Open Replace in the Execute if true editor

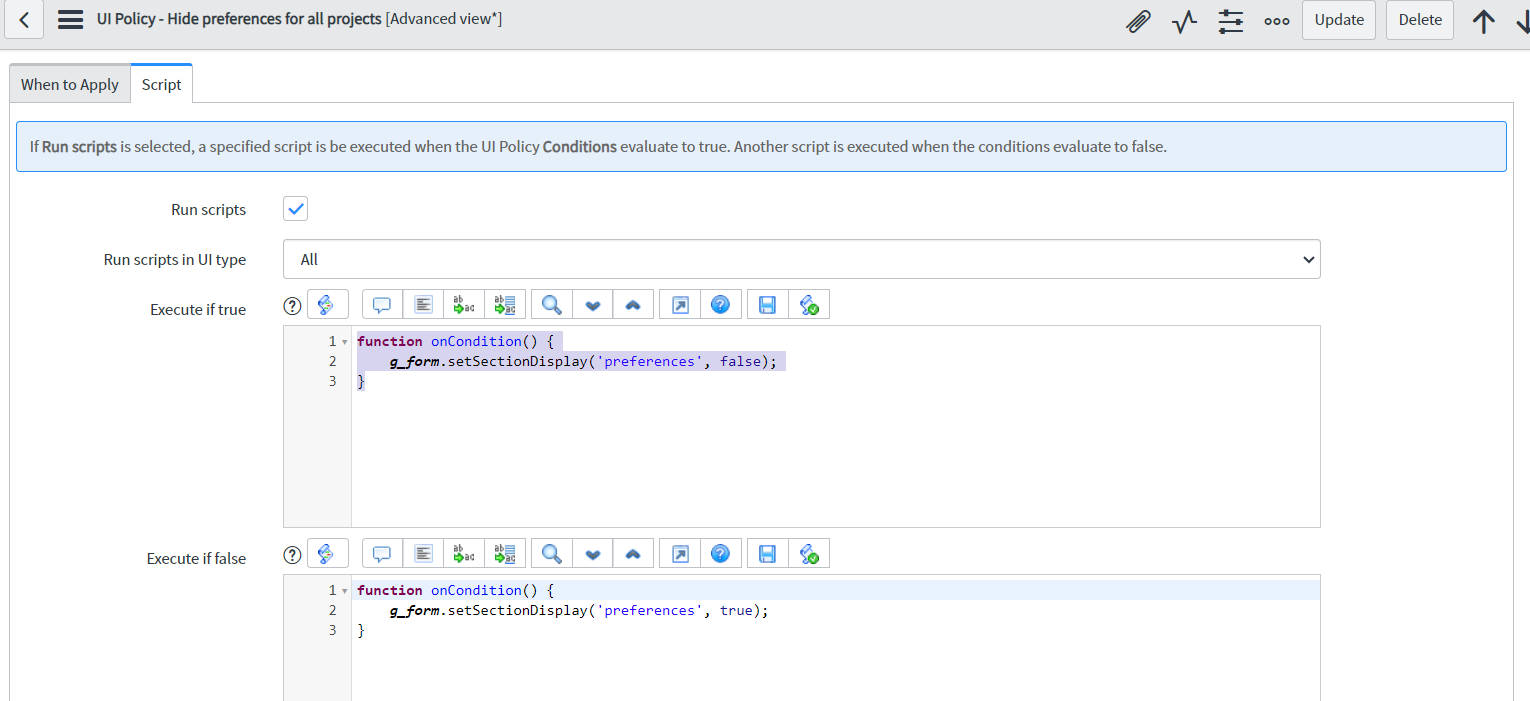click(x=464, y=304)
